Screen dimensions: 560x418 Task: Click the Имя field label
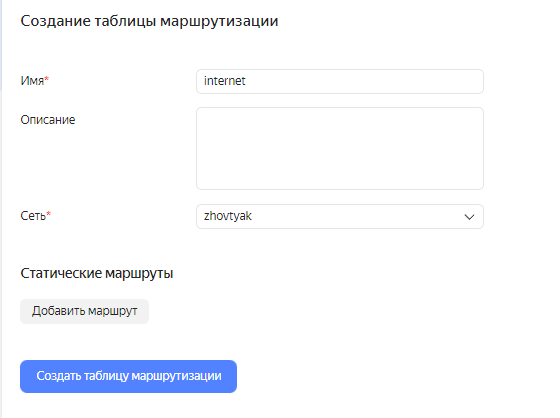tap(32, 81)
